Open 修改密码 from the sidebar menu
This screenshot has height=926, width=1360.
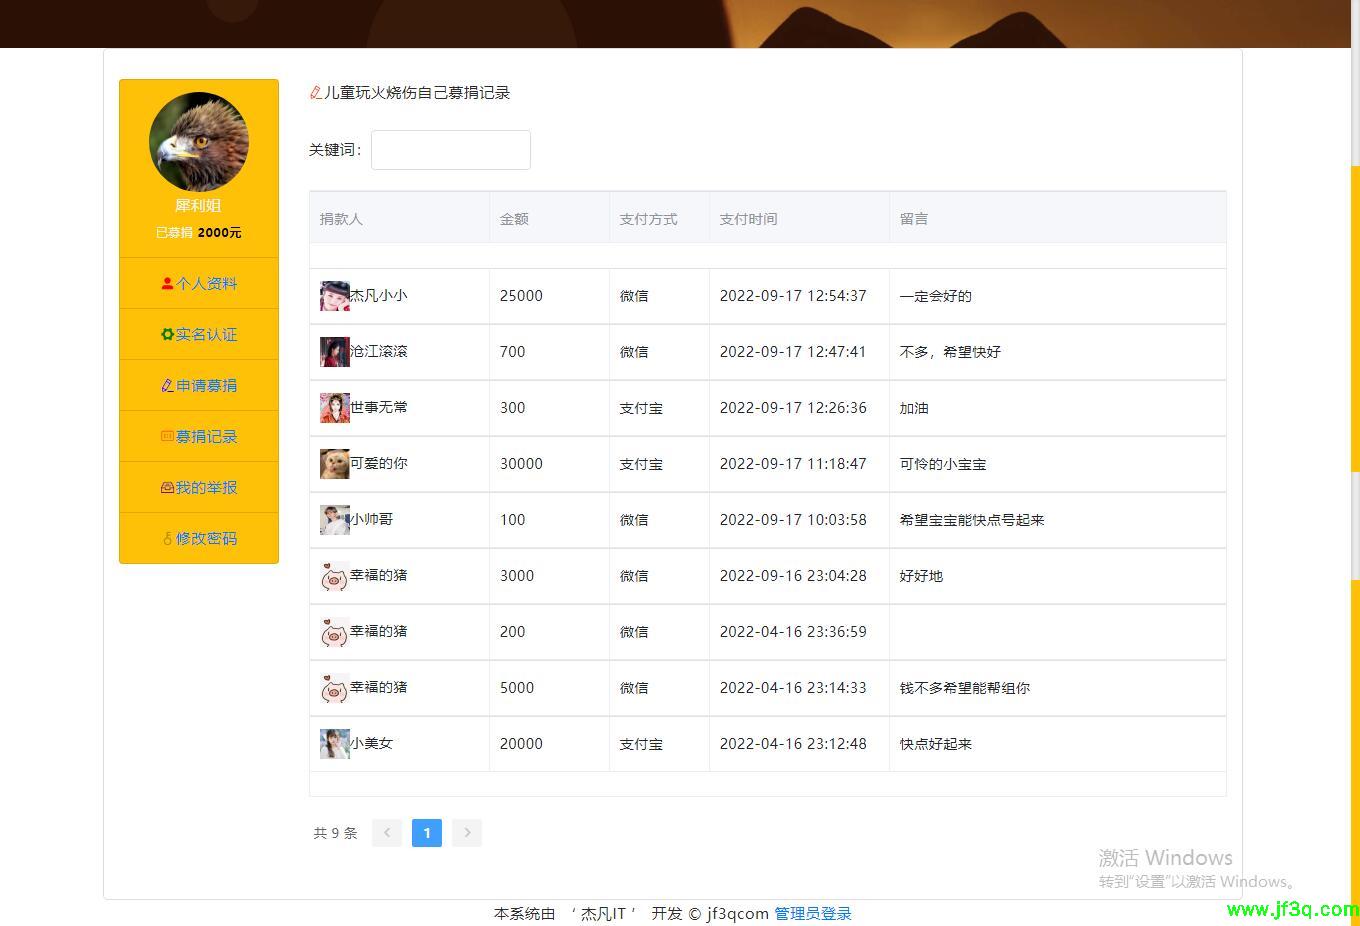[198, 538]
